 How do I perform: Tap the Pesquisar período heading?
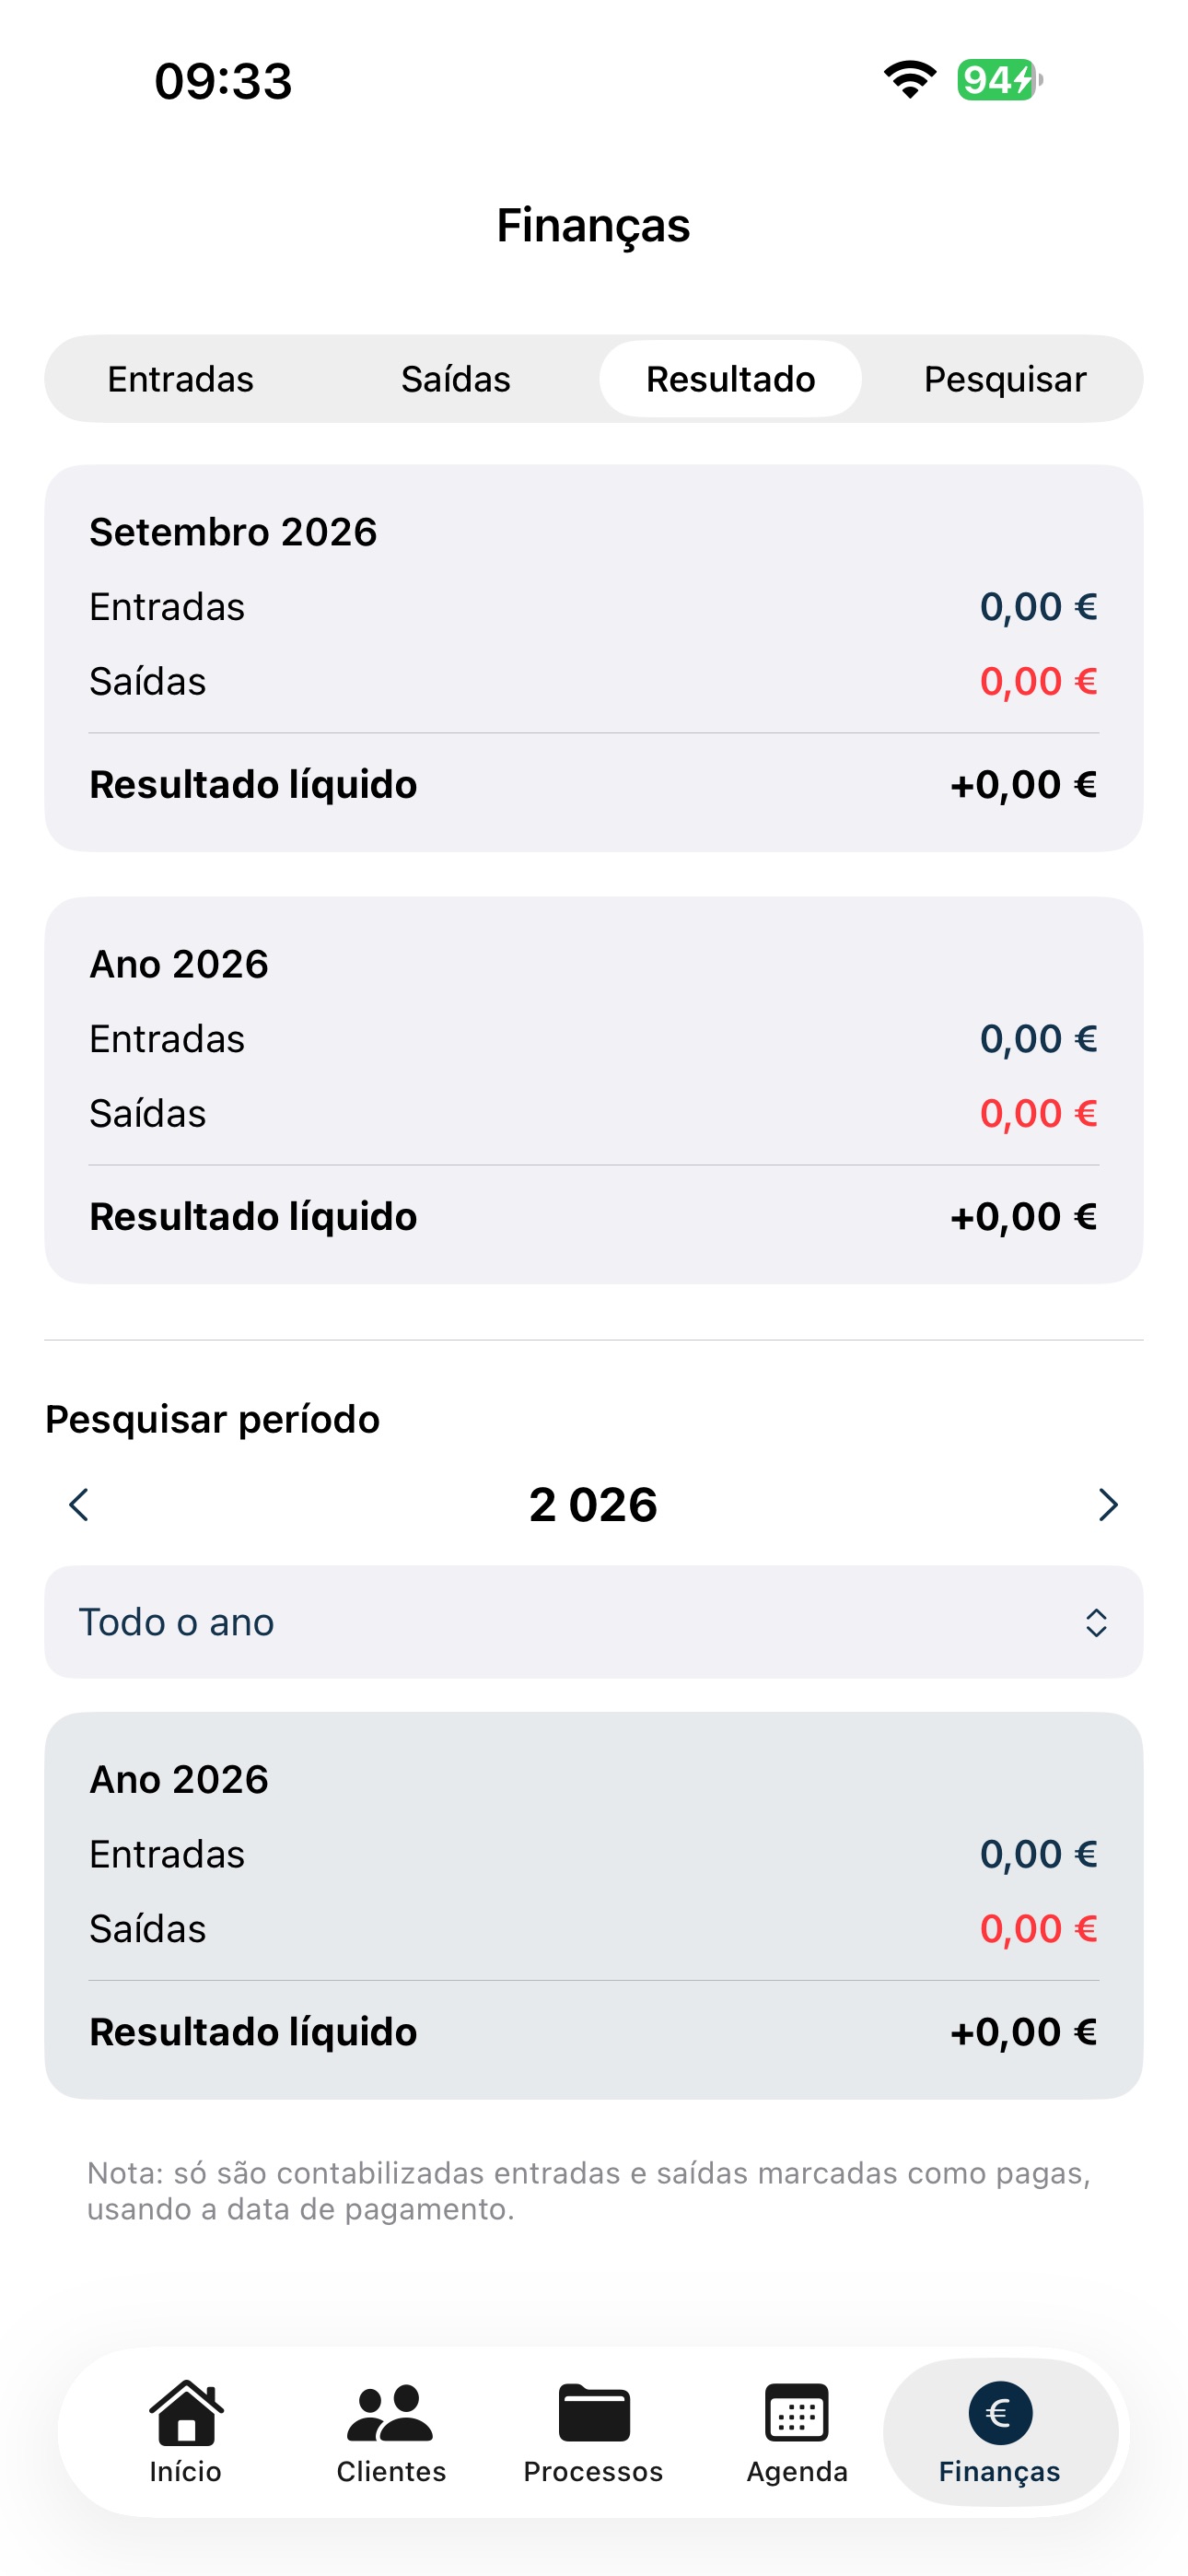point(213,1419)
